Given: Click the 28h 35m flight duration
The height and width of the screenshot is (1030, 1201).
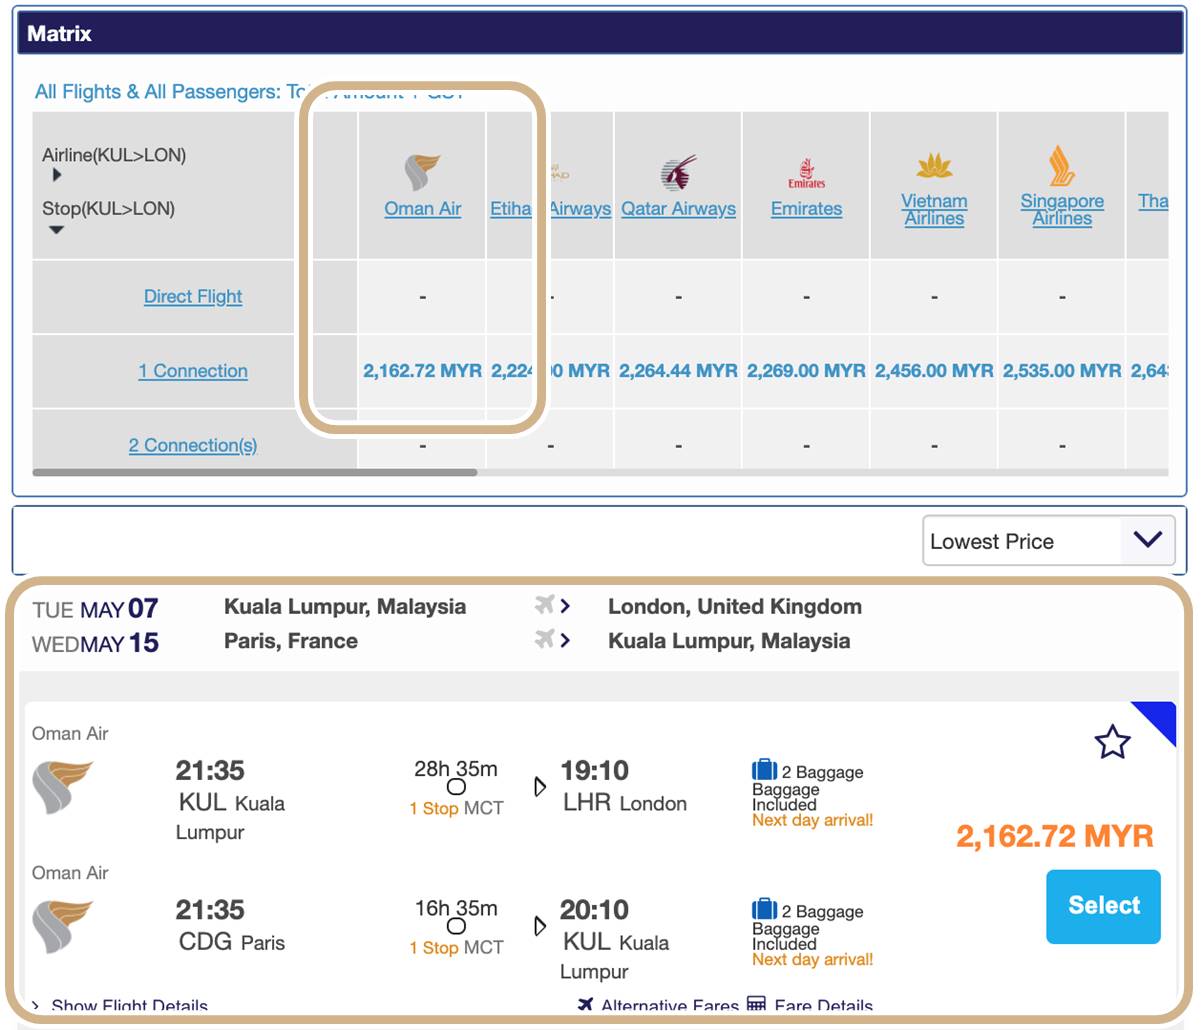Looking at the screenshot, I should point(456,769).
